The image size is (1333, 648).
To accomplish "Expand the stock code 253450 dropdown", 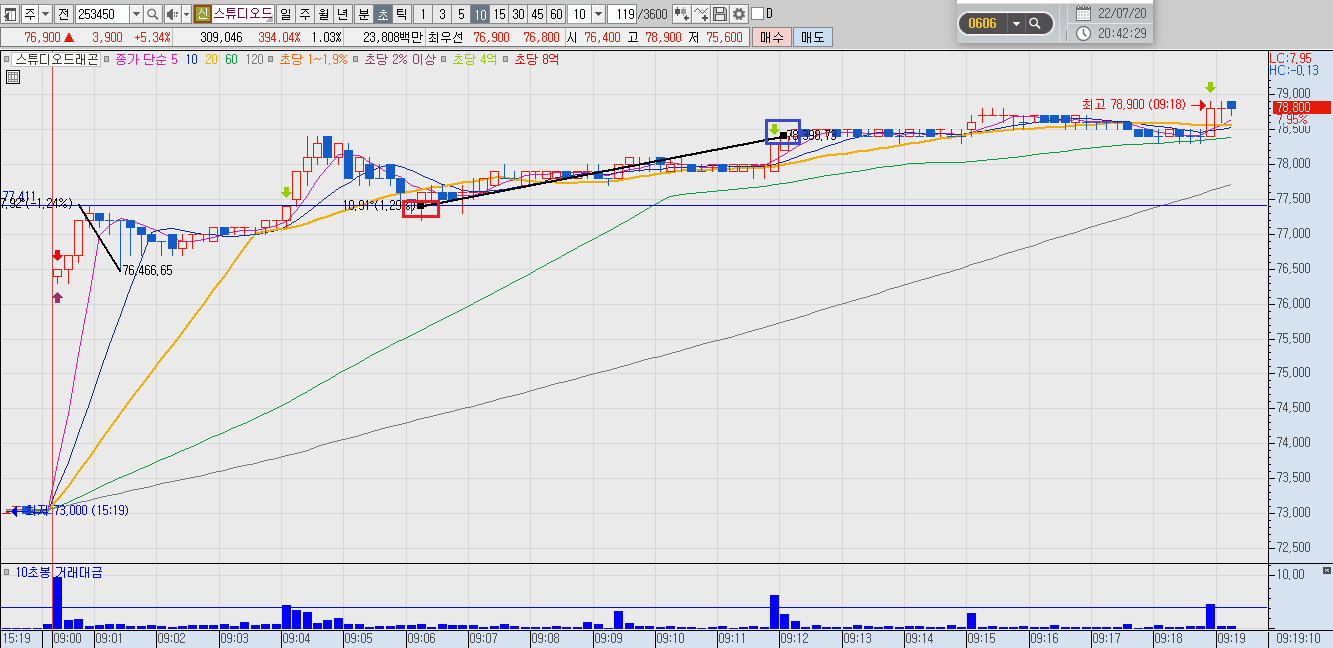I will 134,14.
